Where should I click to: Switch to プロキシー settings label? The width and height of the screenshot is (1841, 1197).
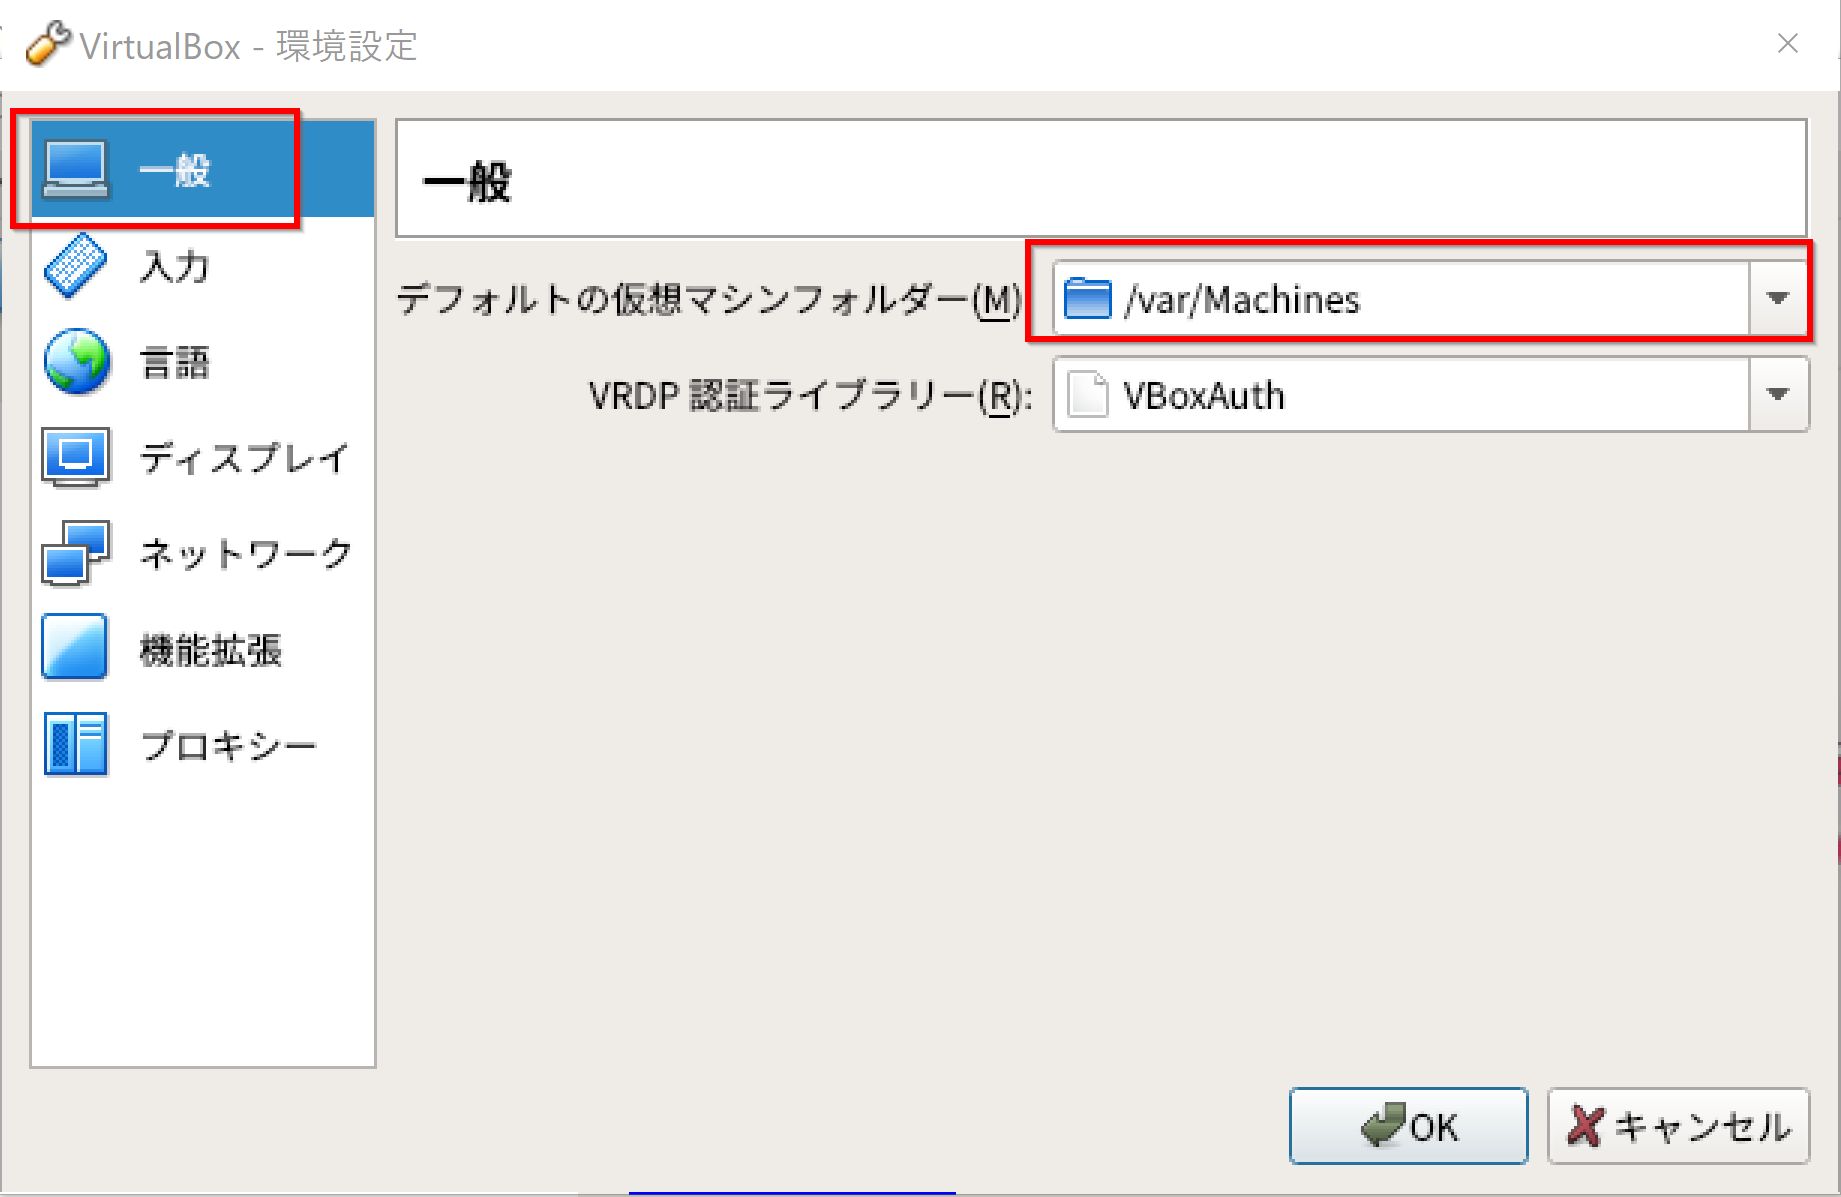click(x=229, y=746)
